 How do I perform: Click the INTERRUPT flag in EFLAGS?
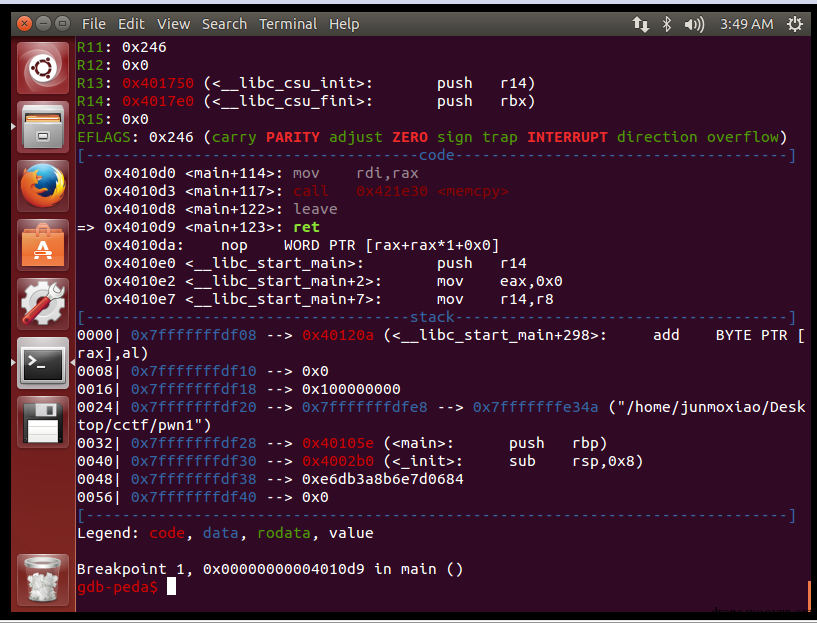567,137
